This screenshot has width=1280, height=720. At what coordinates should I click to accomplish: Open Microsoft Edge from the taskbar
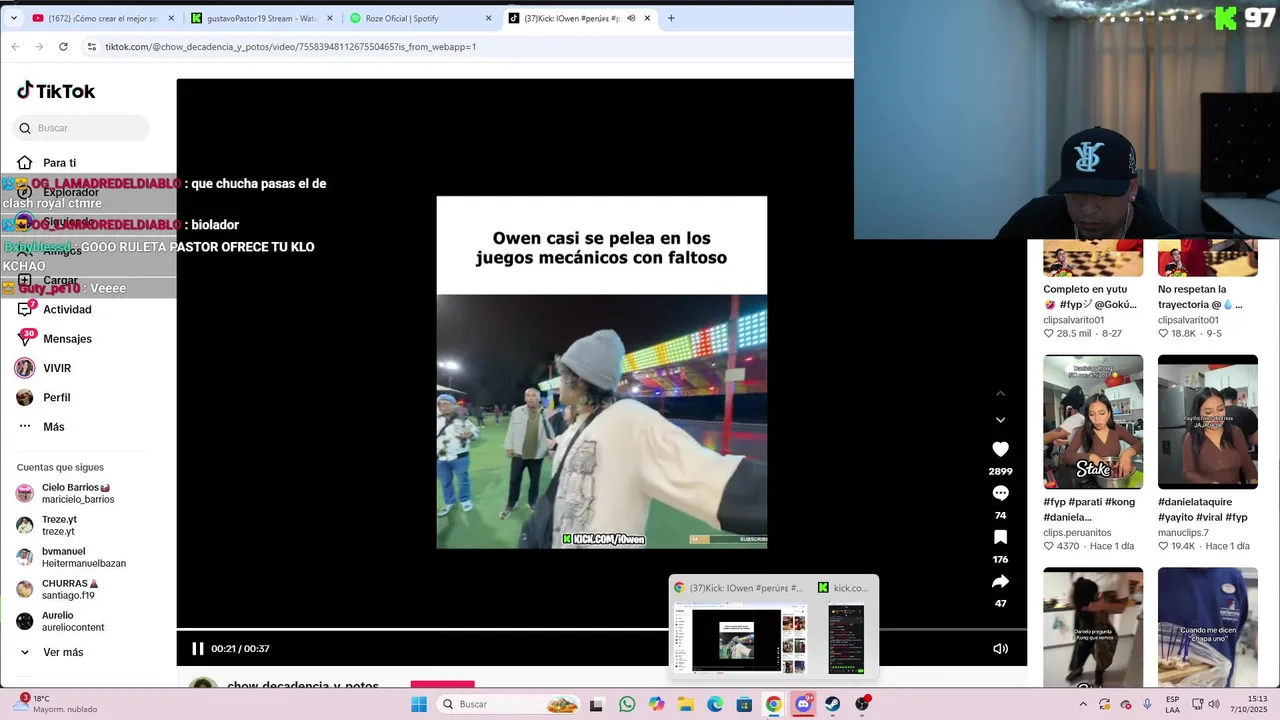715,704
